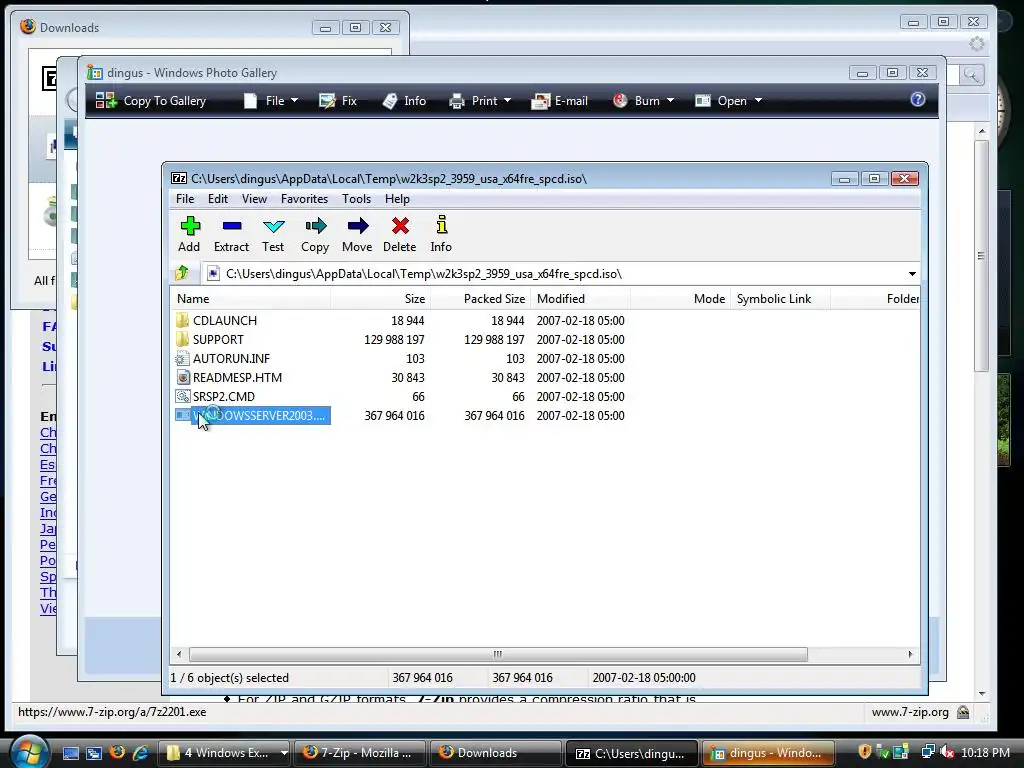
Task: Click the security shield tray icon
Action: point(865,752)
